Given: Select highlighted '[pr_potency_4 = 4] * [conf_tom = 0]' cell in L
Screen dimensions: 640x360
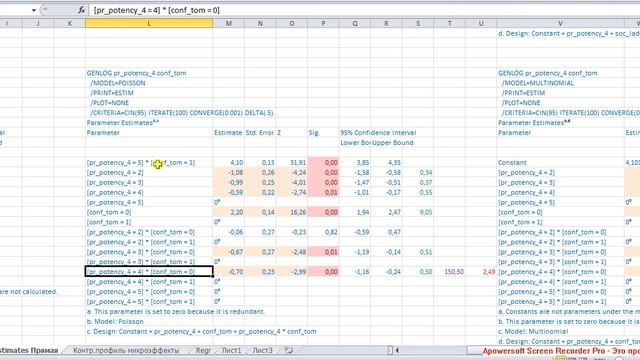Looking at the screenshot, I should (149, 272).
